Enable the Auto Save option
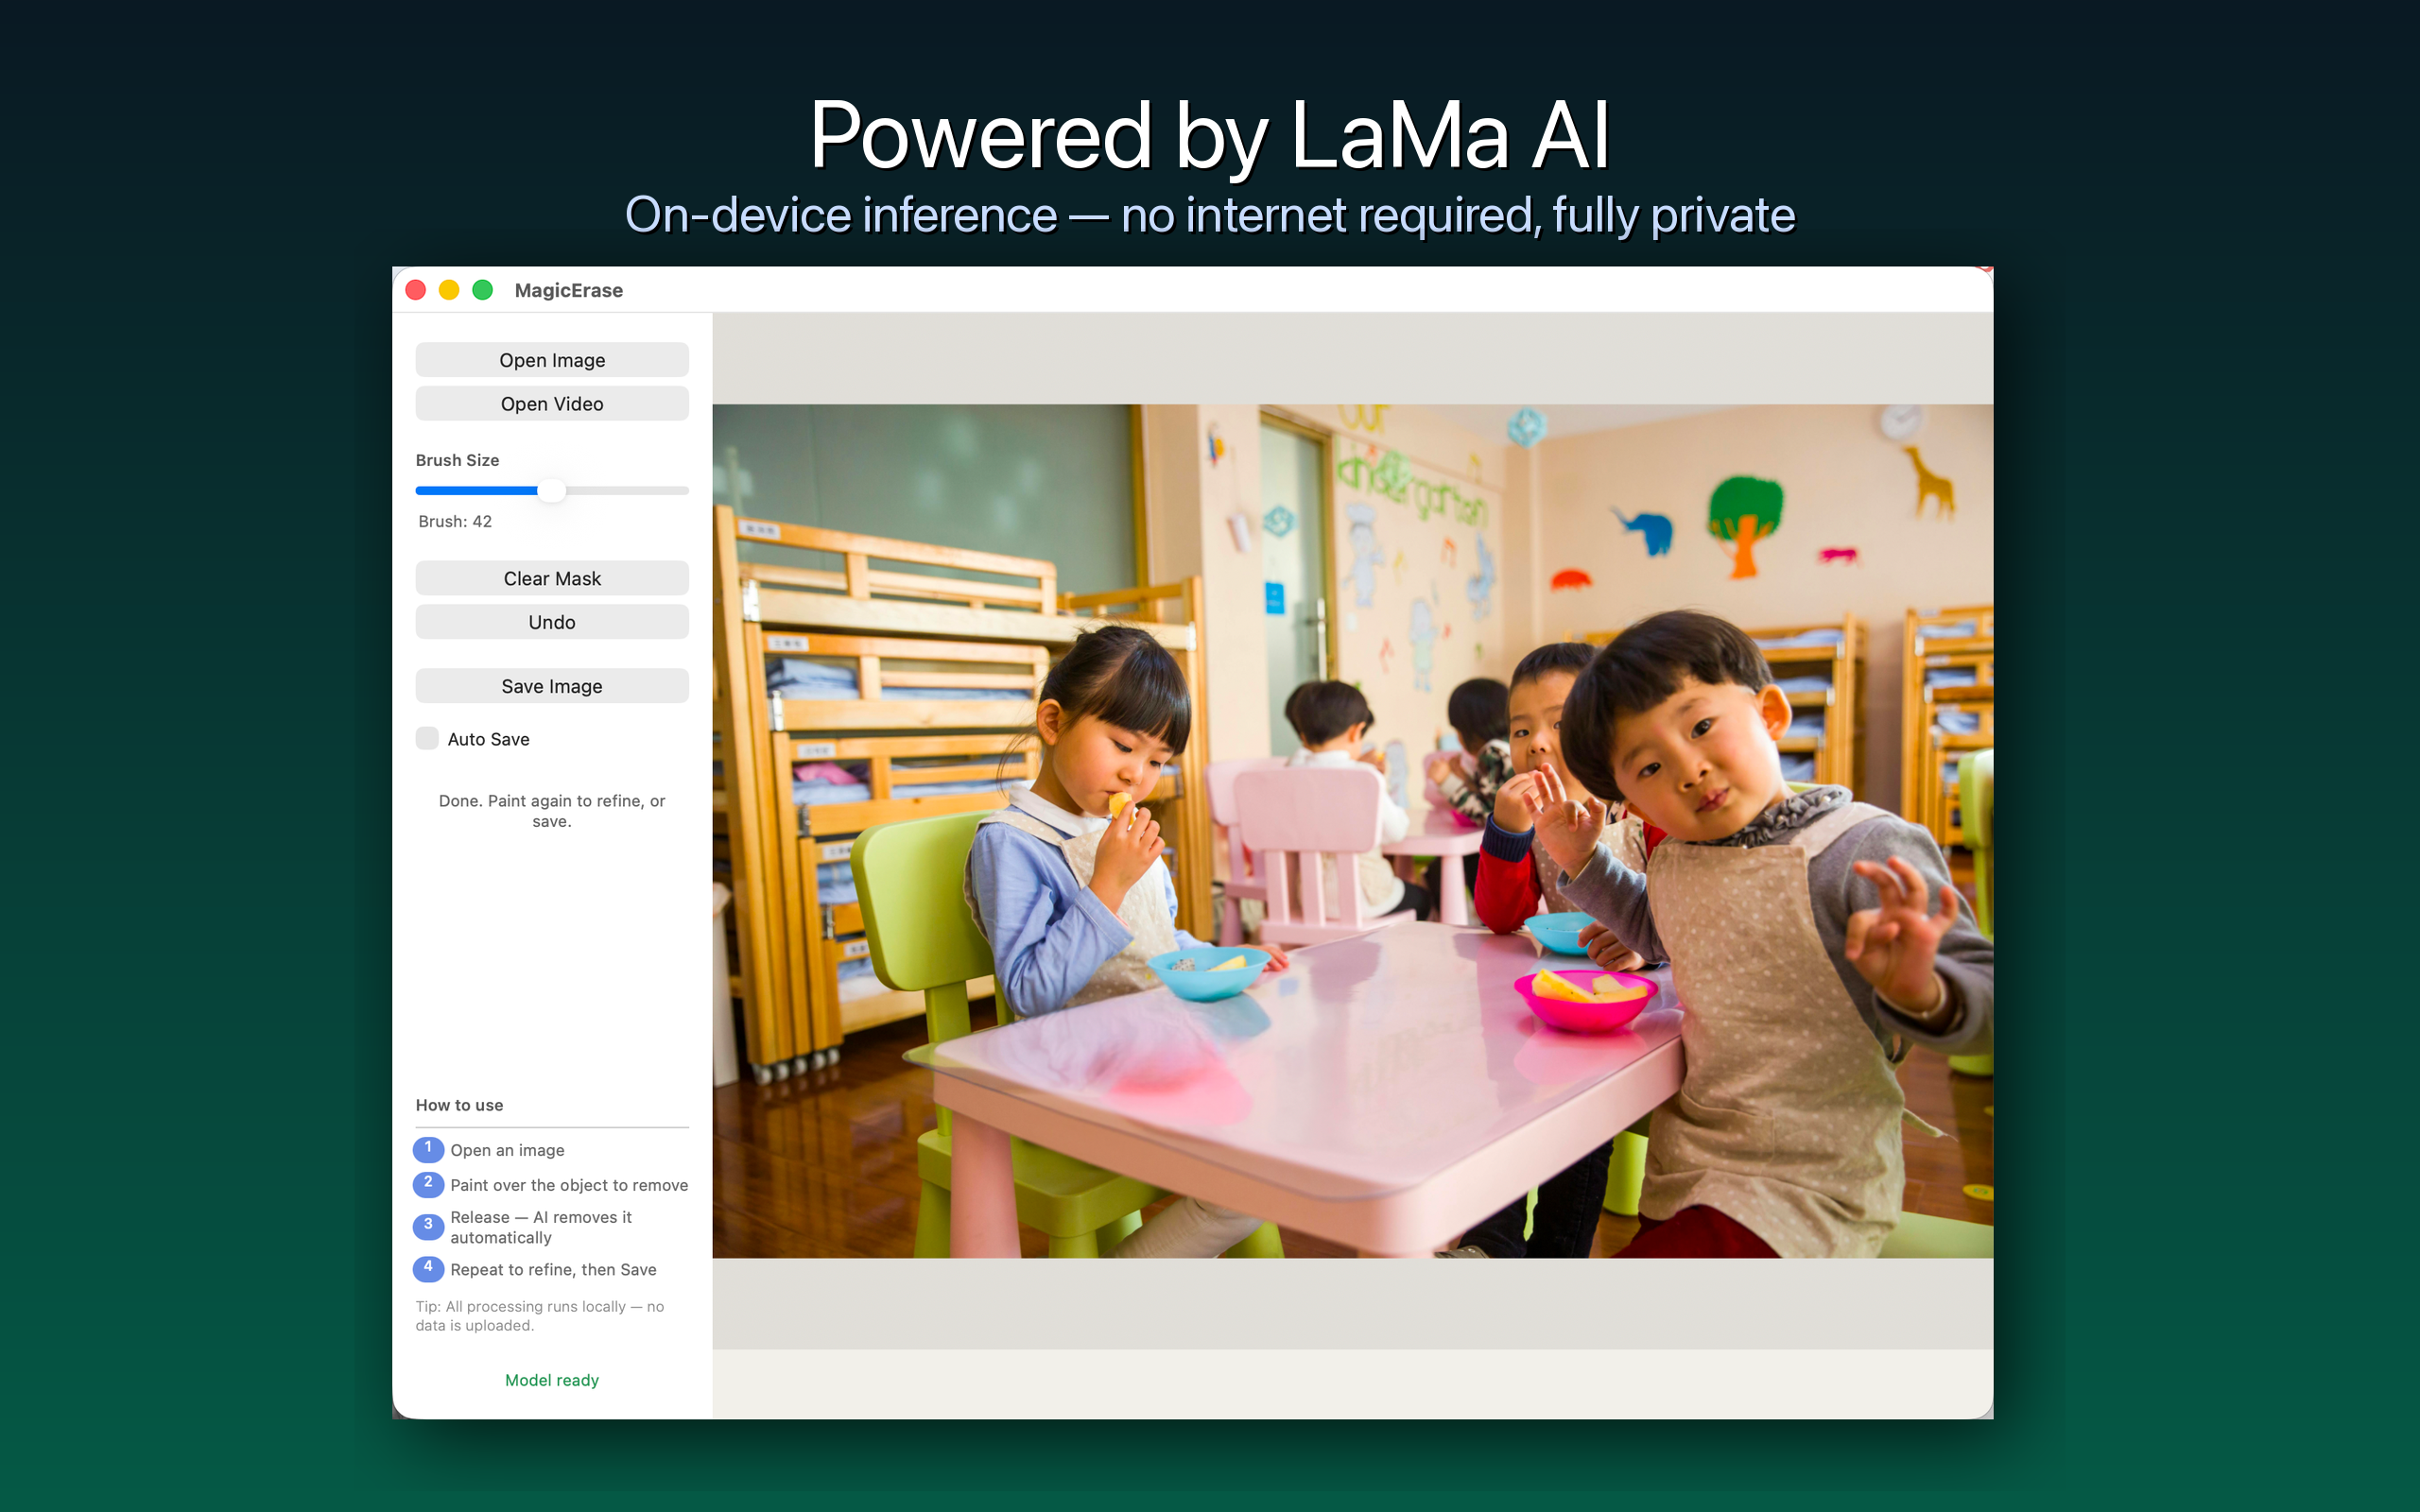This screenshot has width=2420, height=1512. pyautogui.click(x=428, y=738)
